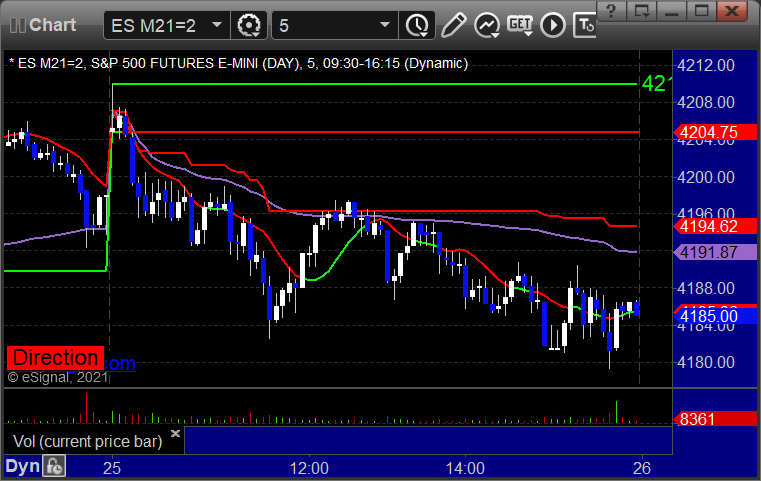Select the pencil drawing tools icon
761x481 pixels.
click(x=453, y=25)
